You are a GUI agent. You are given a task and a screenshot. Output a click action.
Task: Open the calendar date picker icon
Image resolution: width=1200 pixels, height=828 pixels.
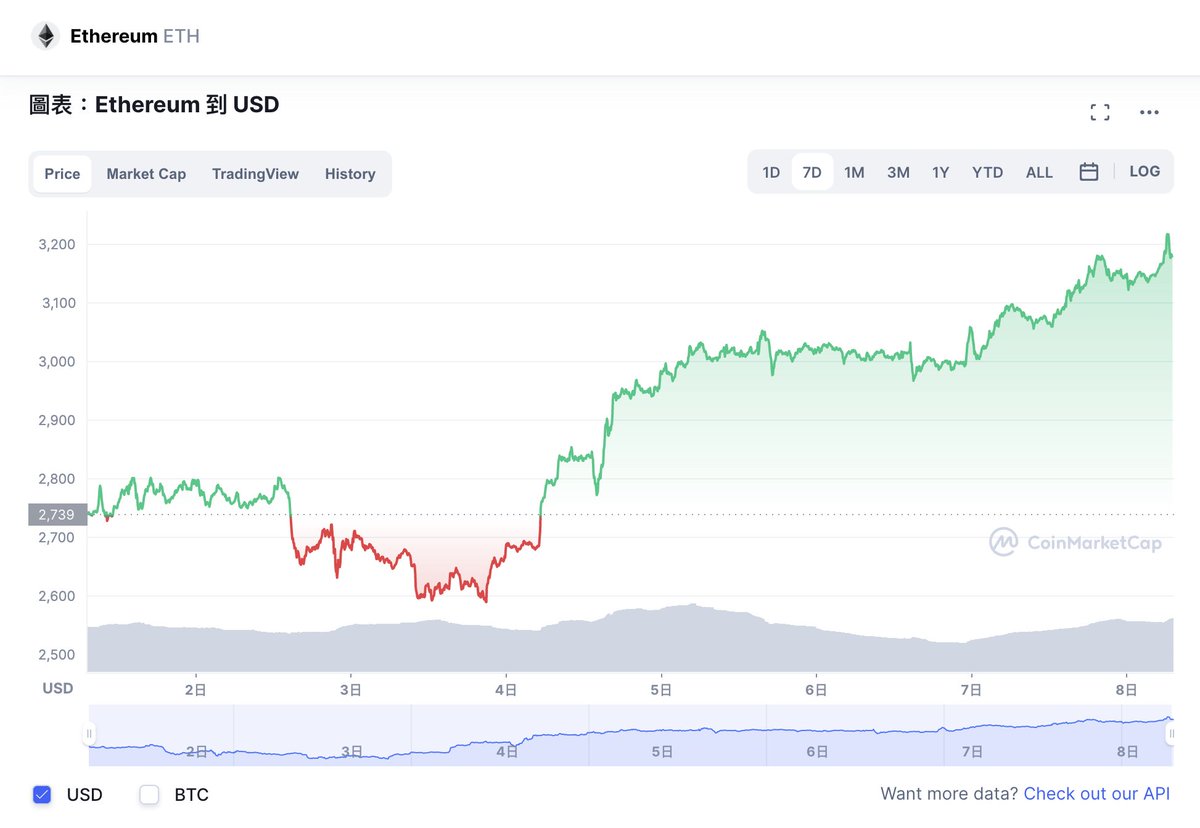click(x=1089, y=171)
